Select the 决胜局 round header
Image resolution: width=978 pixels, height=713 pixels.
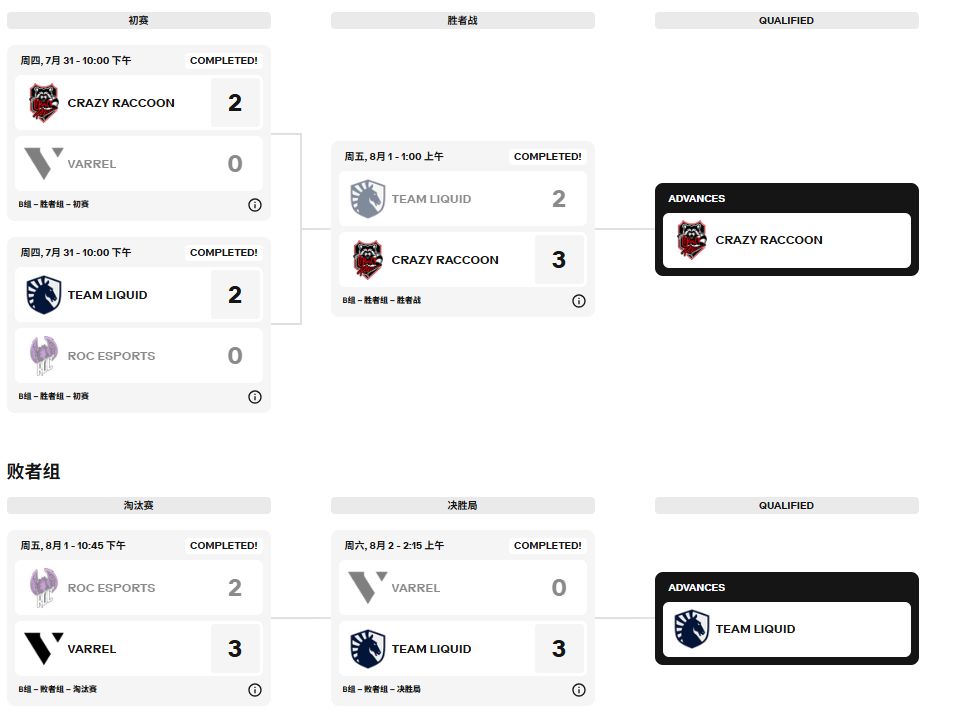(463, 506)
